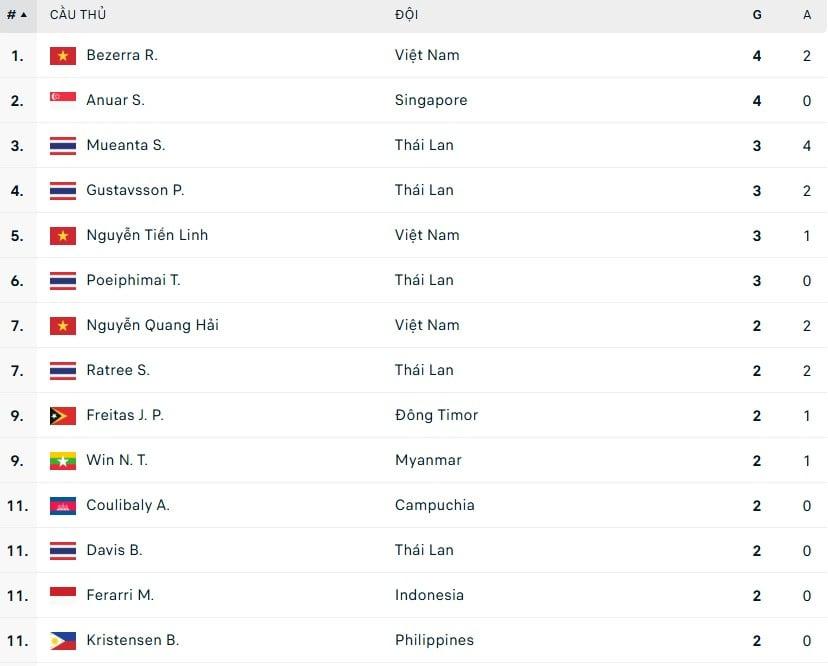Sort table by the # rank column

click(x=17, y=15)
